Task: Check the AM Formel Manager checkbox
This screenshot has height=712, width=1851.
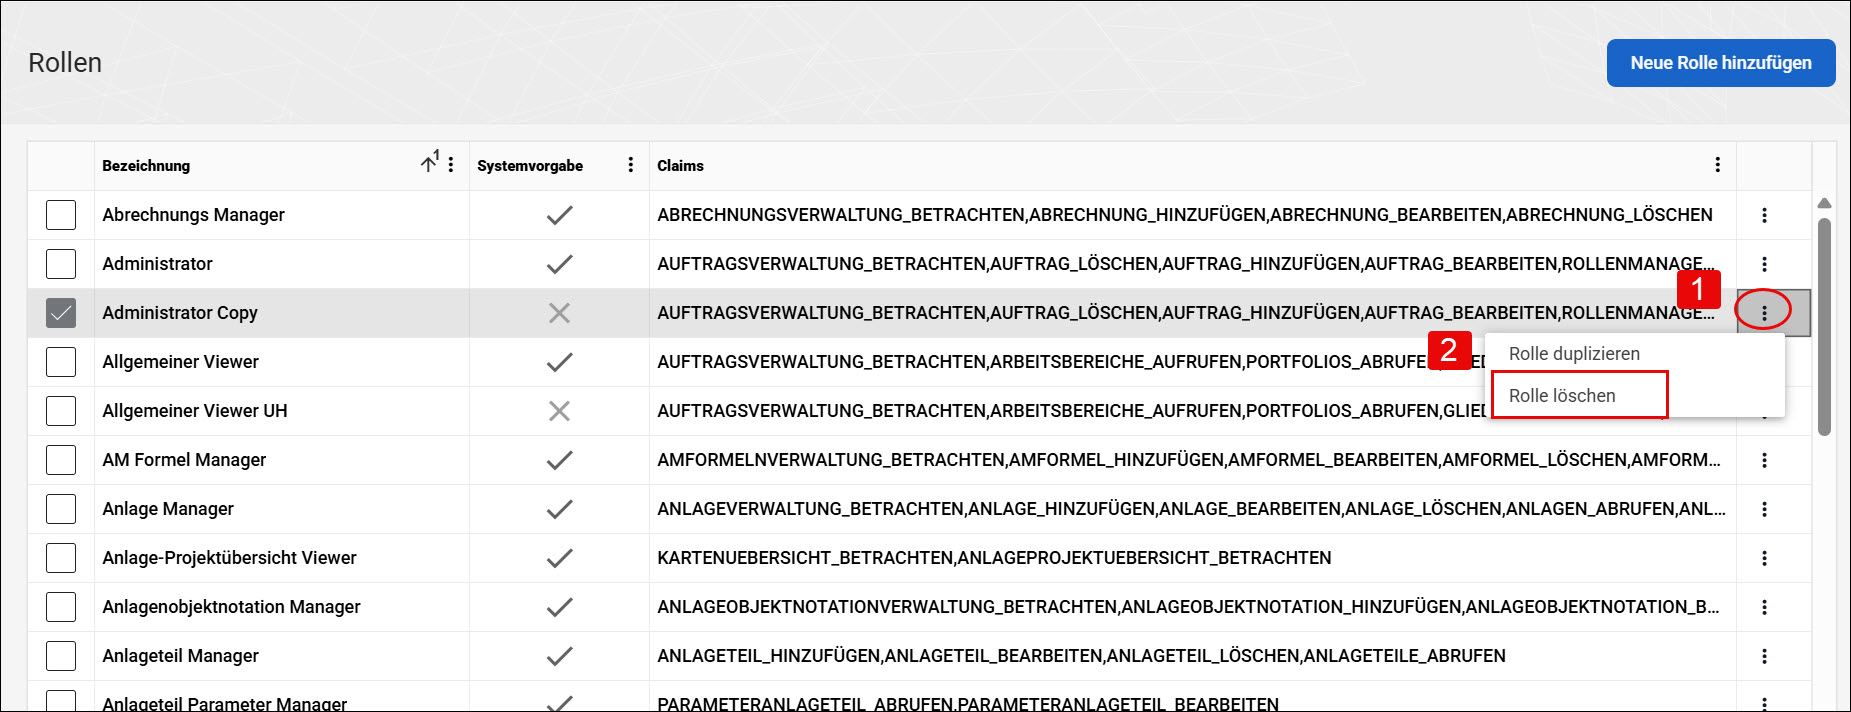Action: click(61, 460)
